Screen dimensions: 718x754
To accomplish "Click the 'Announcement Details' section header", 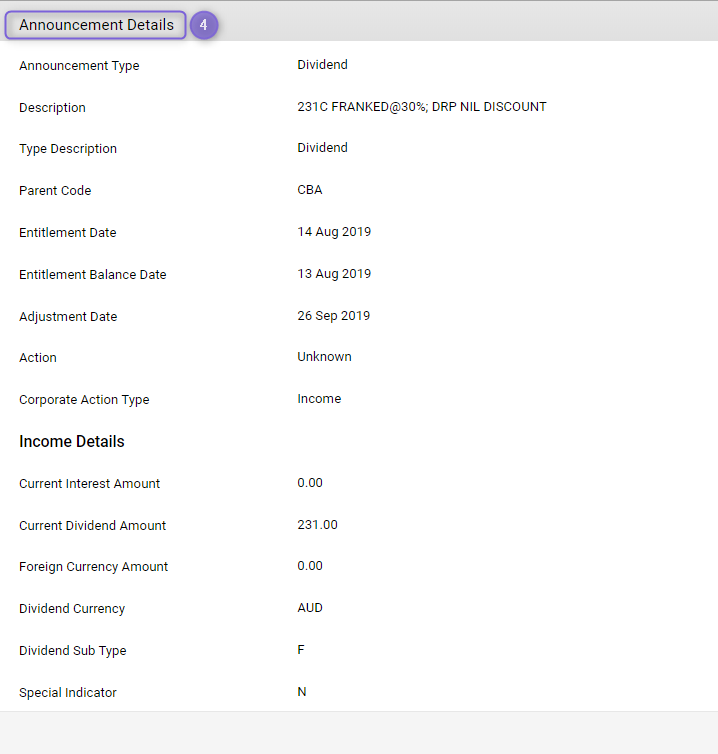I will pos(96,25).
